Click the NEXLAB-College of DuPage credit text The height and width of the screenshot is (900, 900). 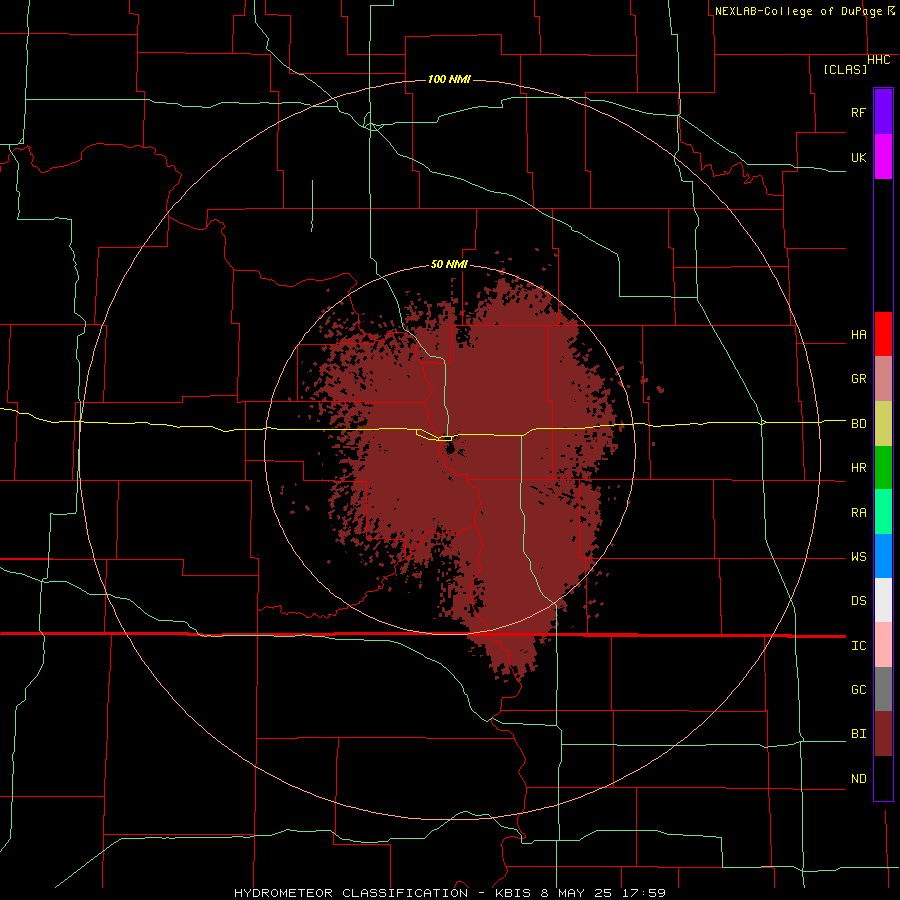pyautogui.click(x=798, y=11)
